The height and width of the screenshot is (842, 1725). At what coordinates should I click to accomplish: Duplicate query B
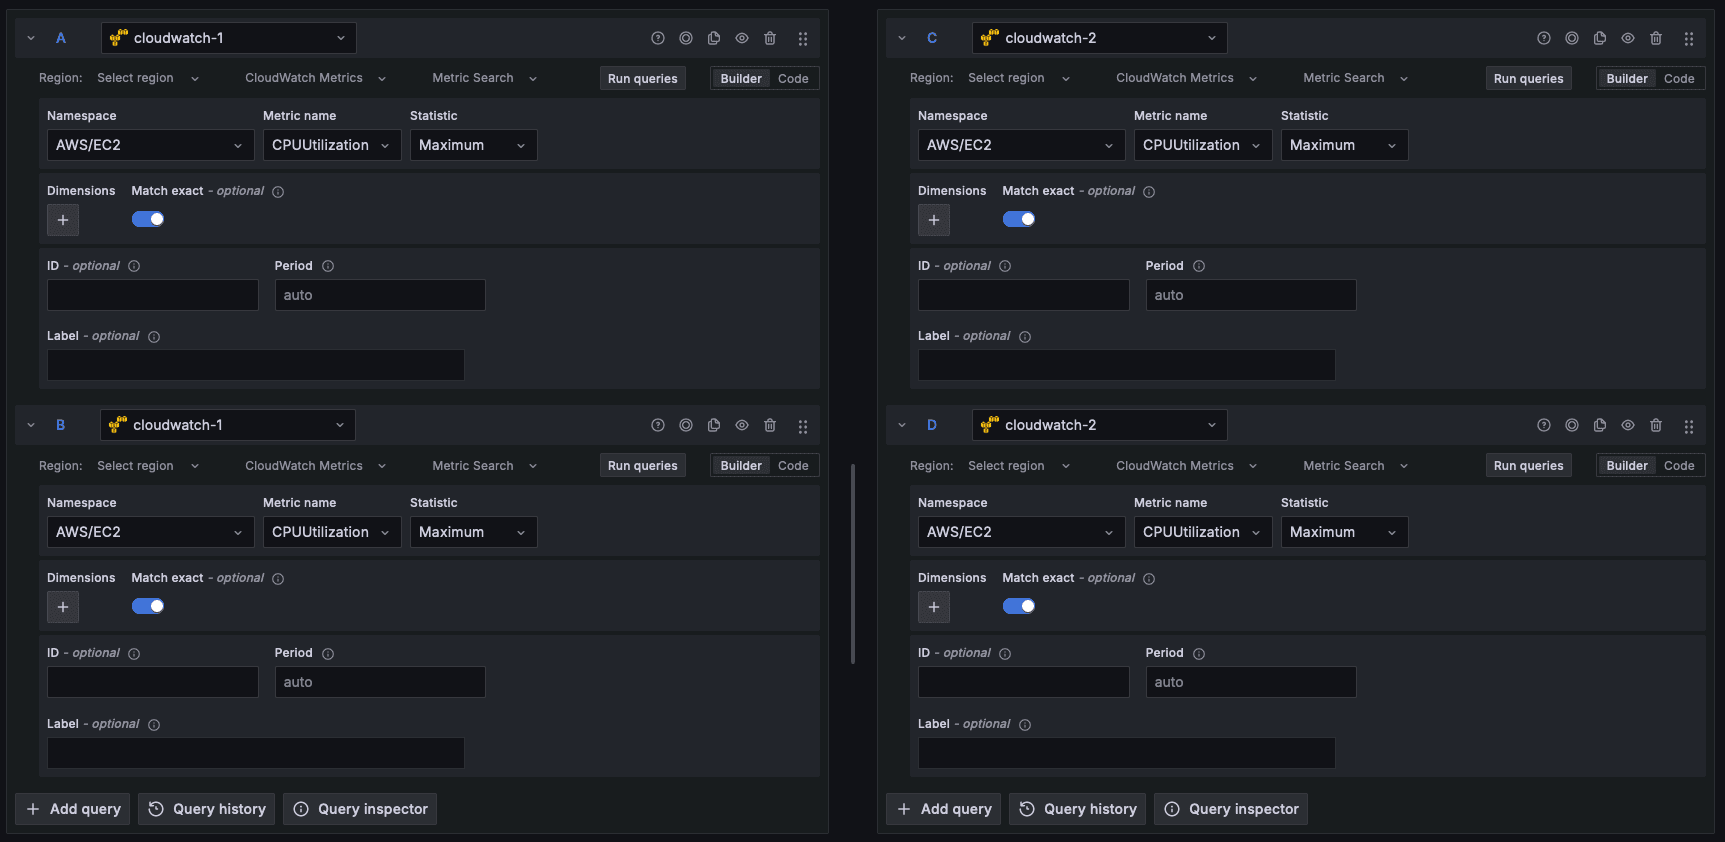pos(714,425)
